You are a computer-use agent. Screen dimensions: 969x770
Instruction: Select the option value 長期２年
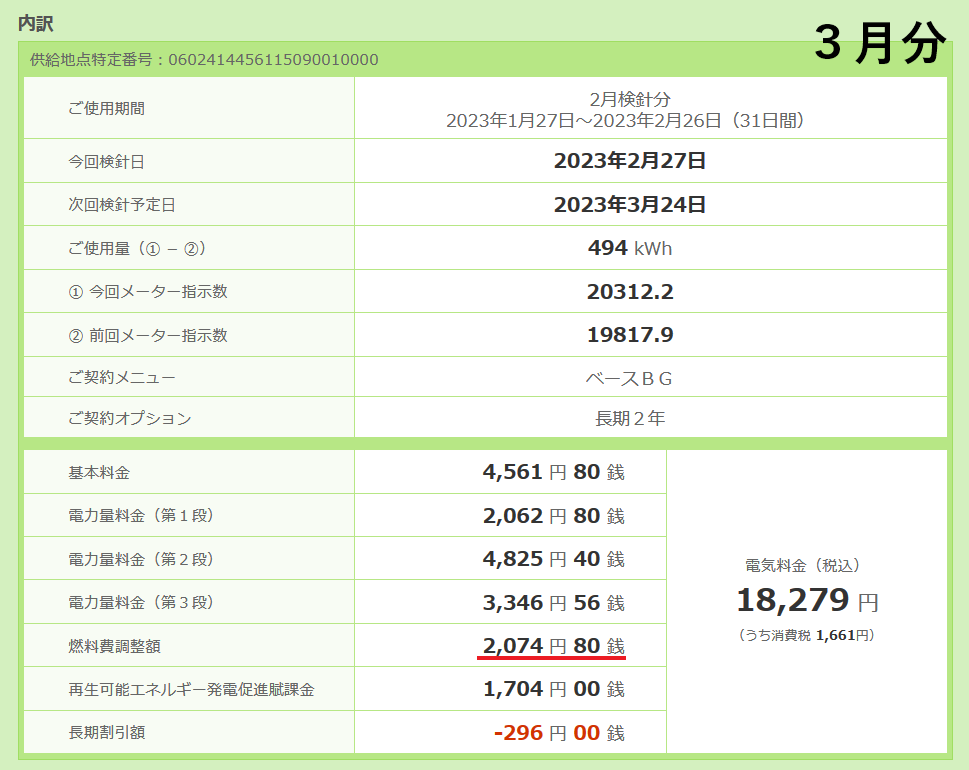click(630, 418)
